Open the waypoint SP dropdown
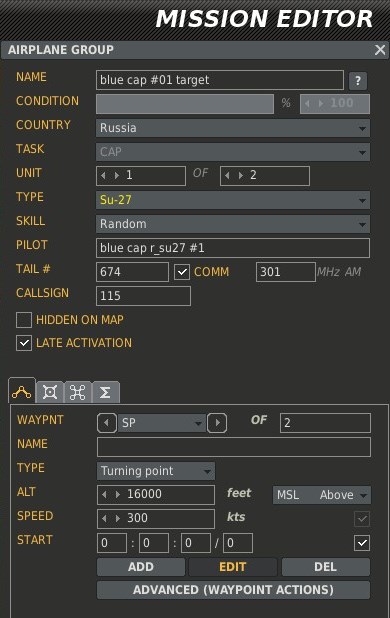Image resolution: width=390 pixels, height=618 pixels. pos(162,423)
